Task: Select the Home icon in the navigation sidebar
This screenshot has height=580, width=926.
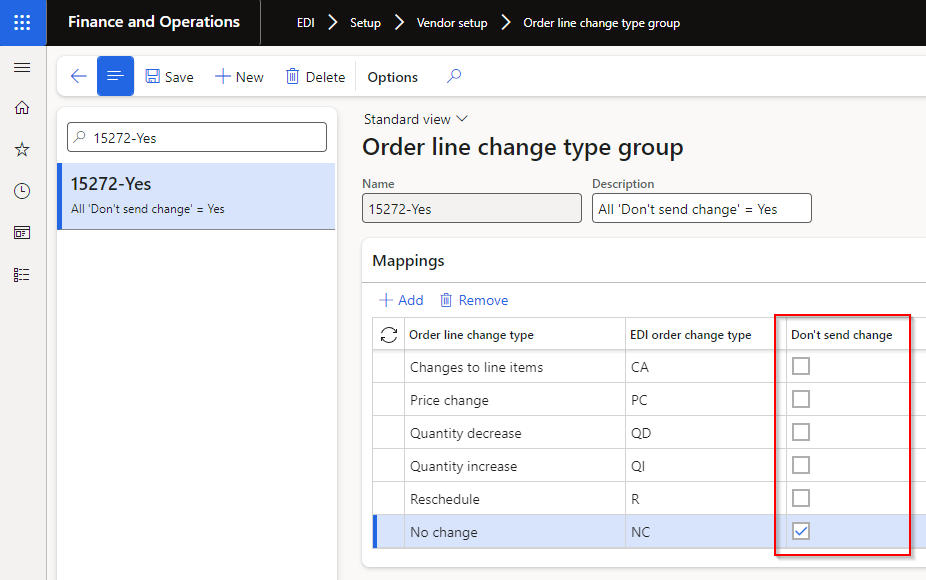Action: click(22, 108)
